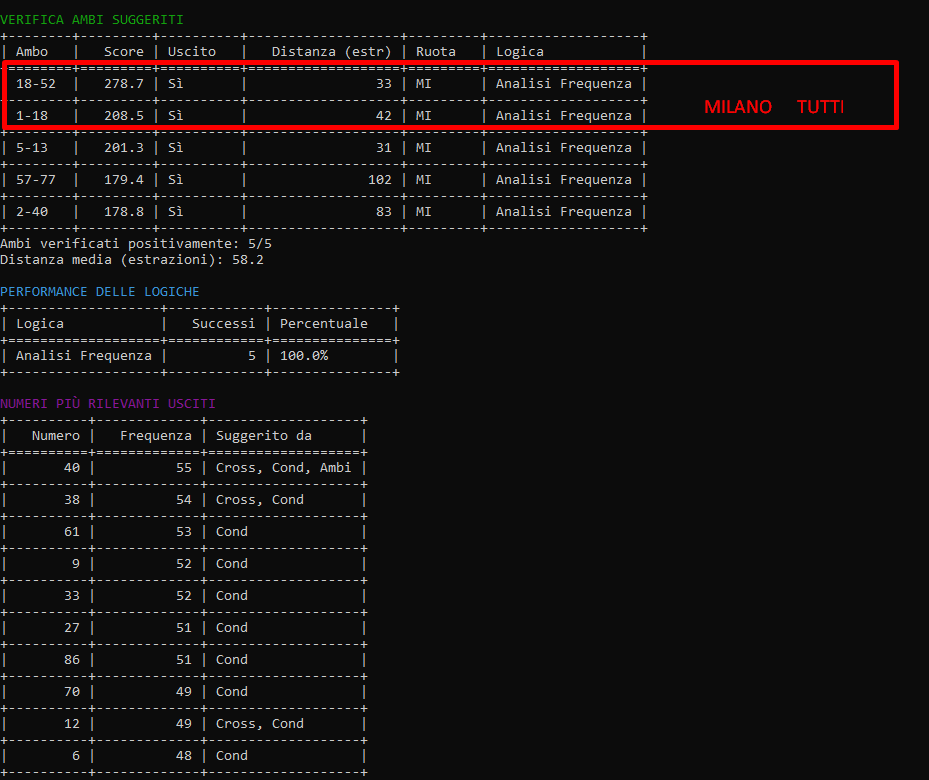Click score value 278.7

(x=124, y=84)
